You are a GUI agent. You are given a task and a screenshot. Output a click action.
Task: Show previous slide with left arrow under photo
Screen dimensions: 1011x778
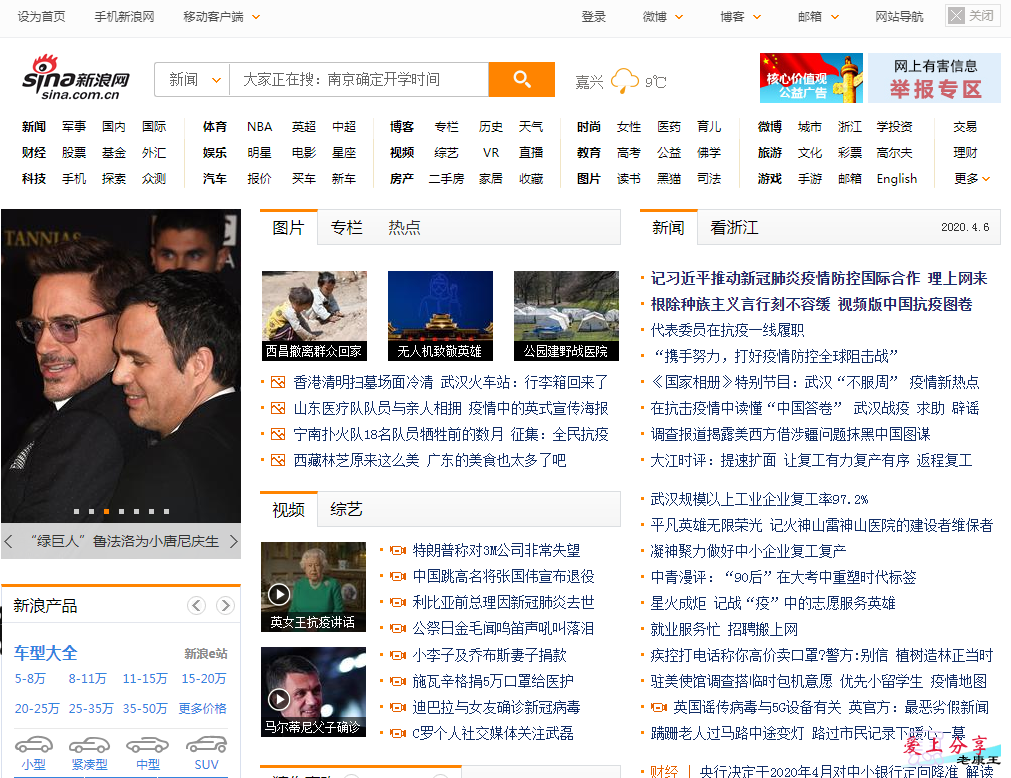pyautogui.click(x=8, y=541)
